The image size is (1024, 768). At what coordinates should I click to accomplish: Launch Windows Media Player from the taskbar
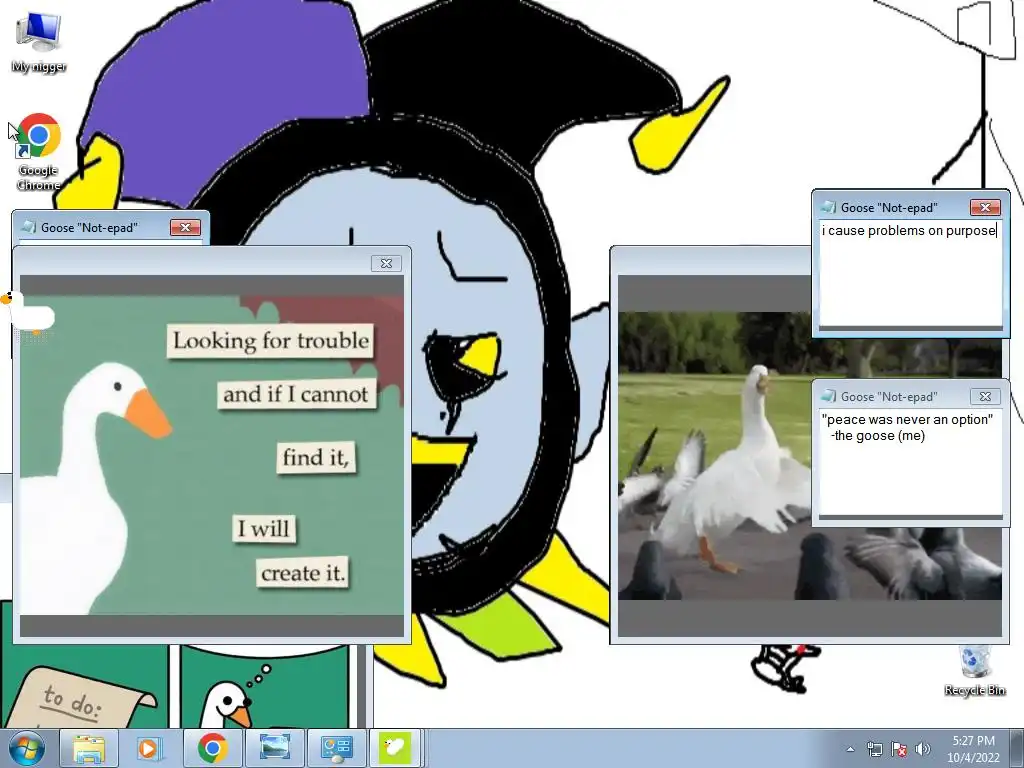[149, 748]
